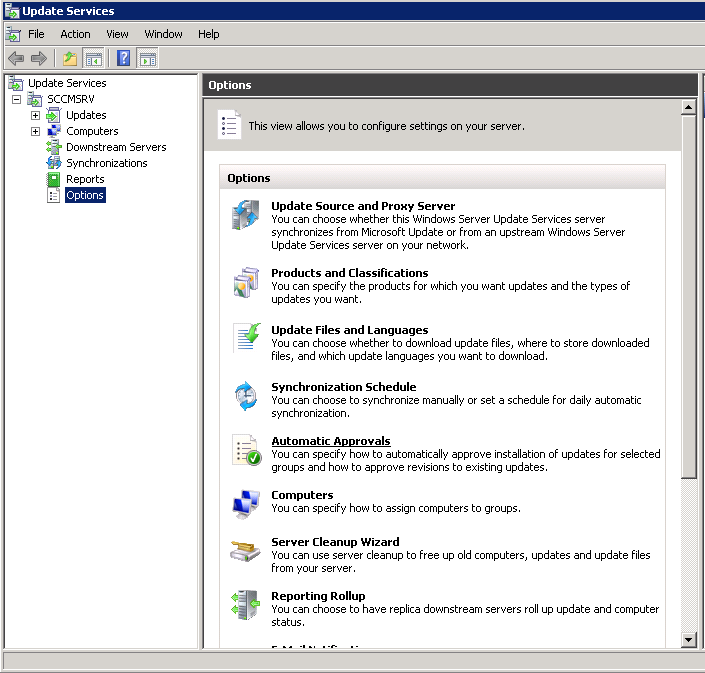Select SCCMSRV in the console tree
705x673 pixels.
coord(71,99)
